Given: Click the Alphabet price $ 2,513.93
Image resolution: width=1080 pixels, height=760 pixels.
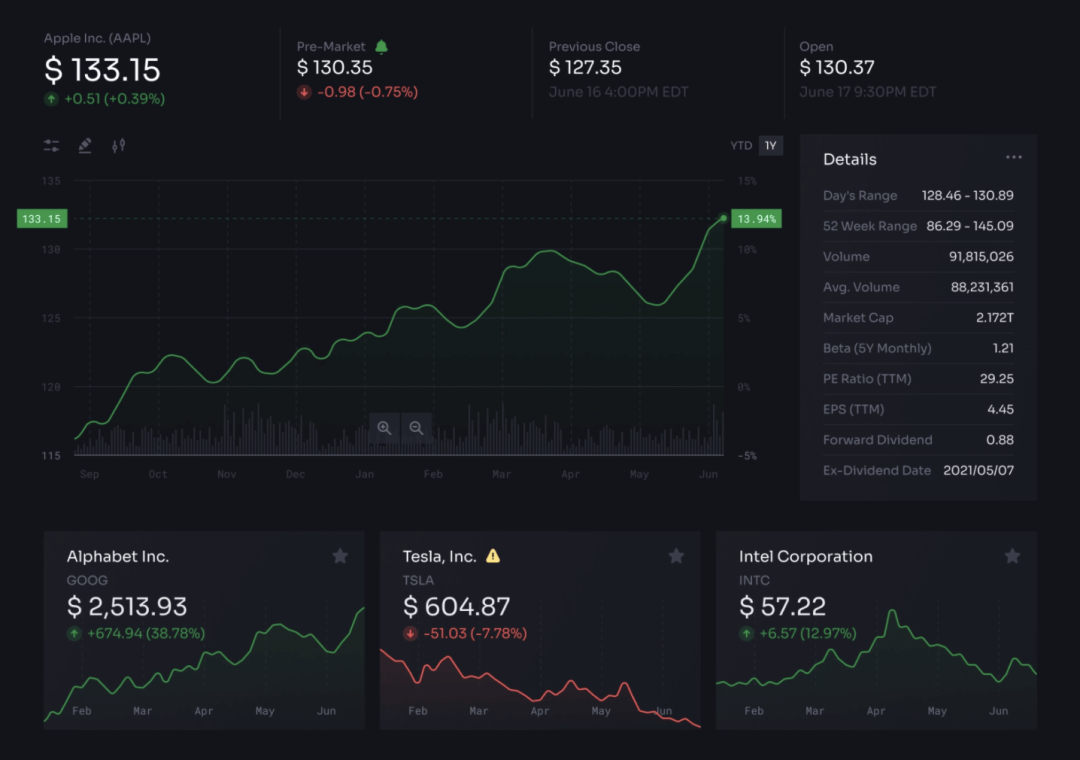Looking at the screenshot, I should tap(127, 606).
